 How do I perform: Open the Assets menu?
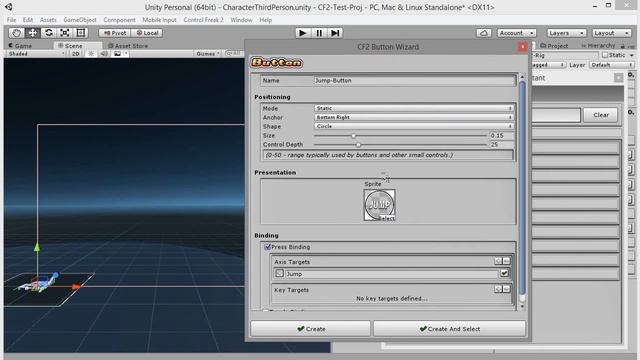[x=48, y=20]
